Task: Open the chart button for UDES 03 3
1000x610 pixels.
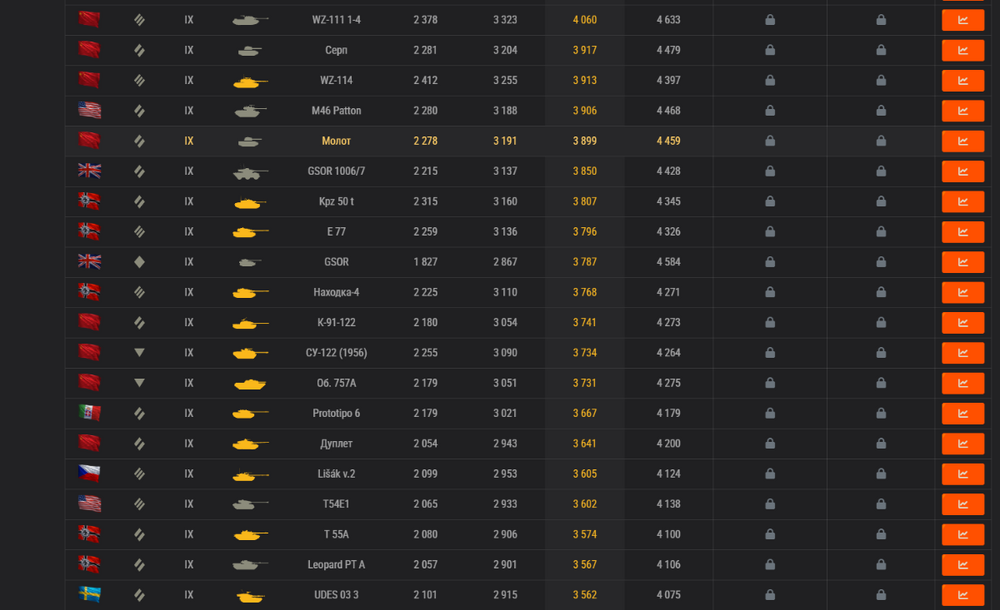Action: click(962, 595)
